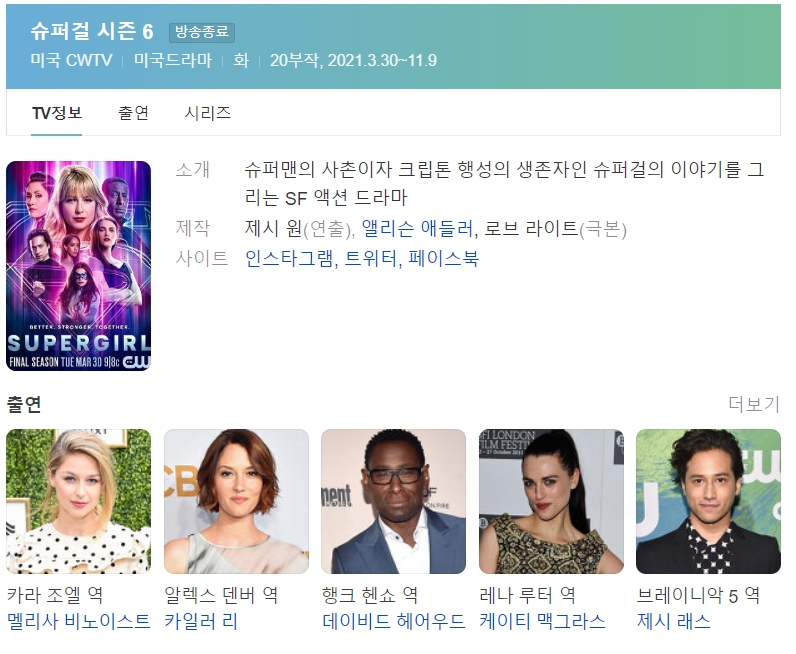Open the TV정보 tab

point(56,113)
